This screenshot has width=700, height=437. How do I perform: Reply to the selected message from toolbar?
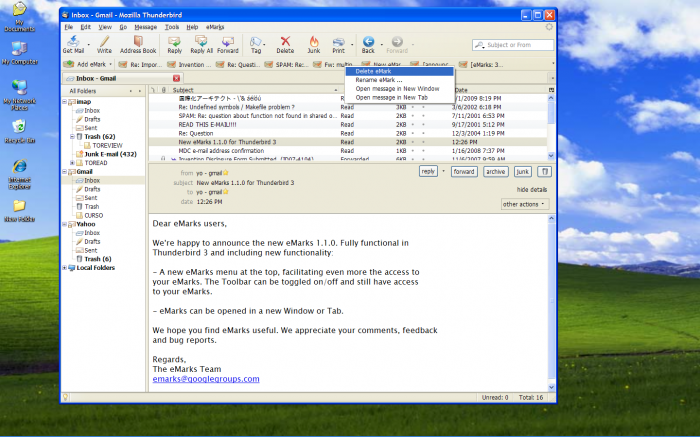174,42
